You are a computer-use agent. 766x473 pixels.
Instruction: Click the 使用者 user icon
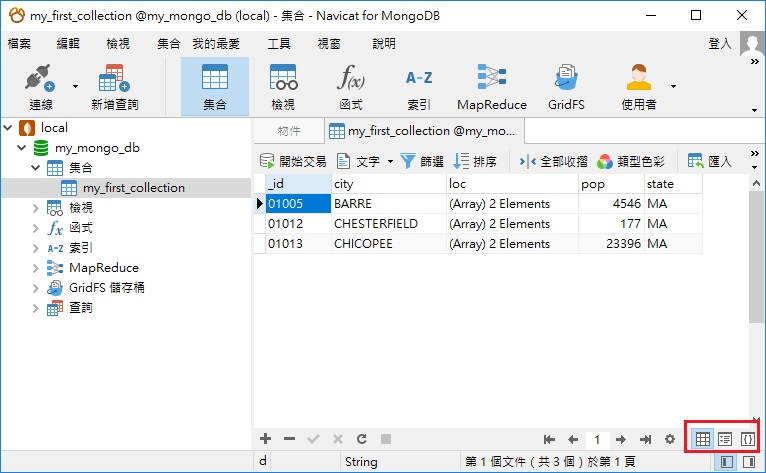click(x=638, y=80)
